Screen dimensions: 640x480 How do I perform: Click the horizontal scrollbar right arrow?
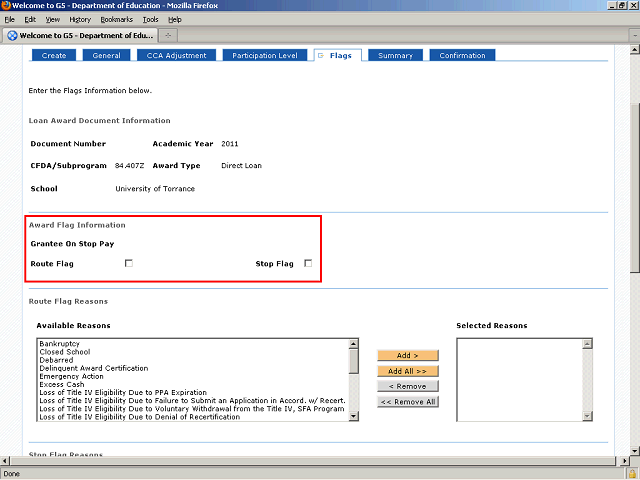click(x=624, y=461)
